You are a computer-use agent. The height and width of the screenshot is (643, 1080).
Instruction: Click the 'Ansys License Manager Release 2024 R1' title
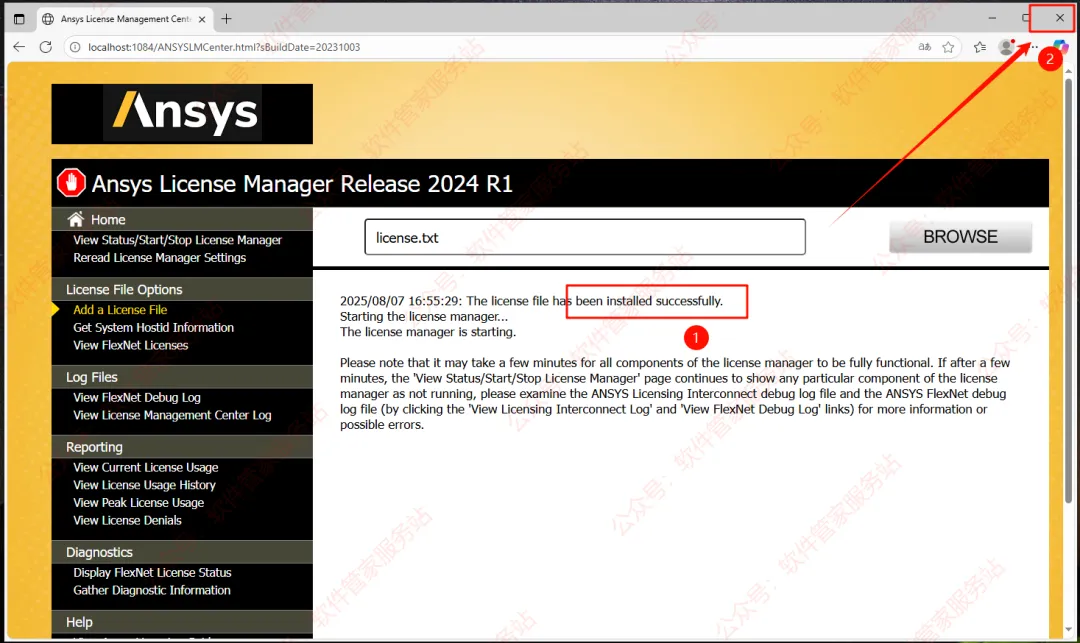pyautogui.click(x=302, y=184)
